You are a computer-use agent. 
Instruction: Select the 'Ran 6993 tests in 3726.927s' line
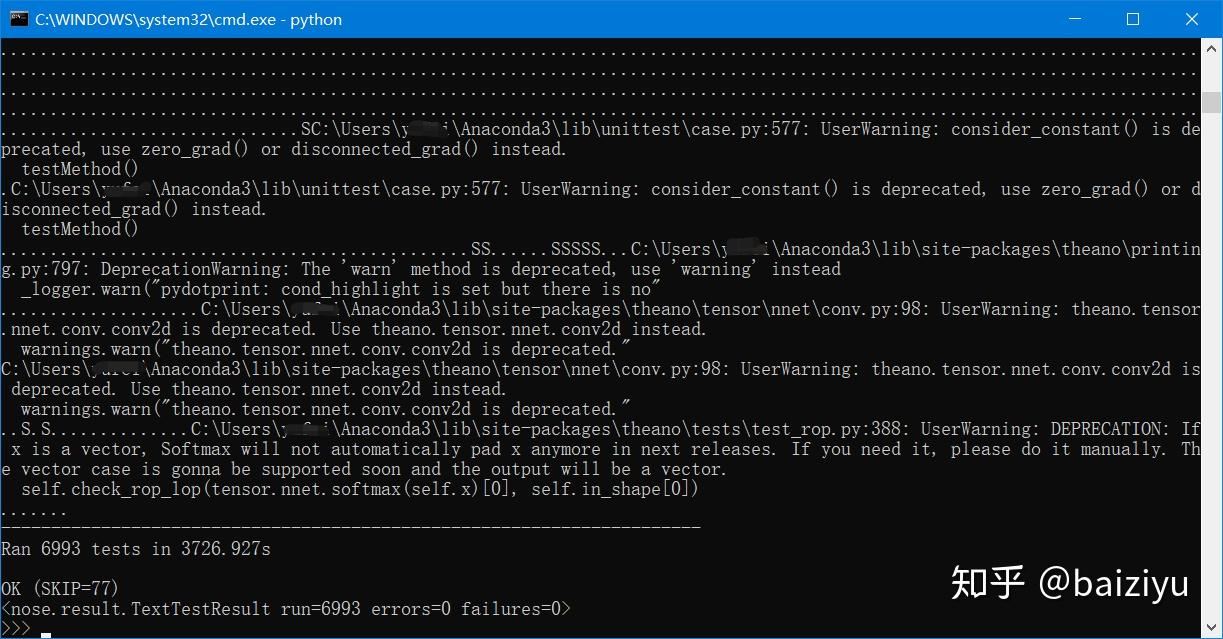pos(135,548)
